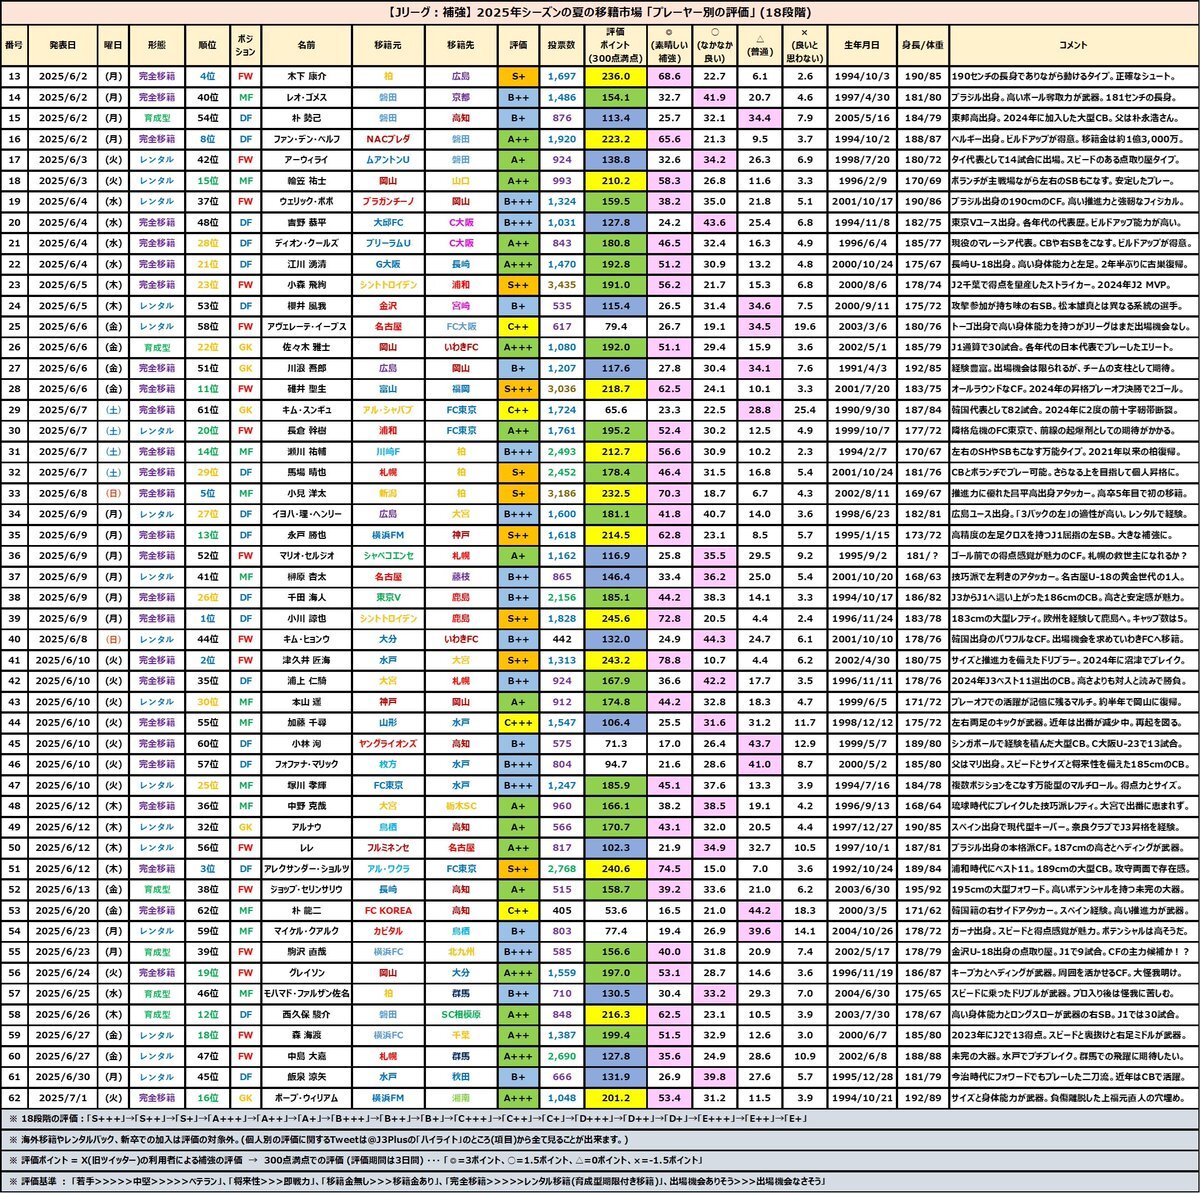
Task: Select player name 'ポープ・ウィリアム'
Action: click(x=306, y=1097)
